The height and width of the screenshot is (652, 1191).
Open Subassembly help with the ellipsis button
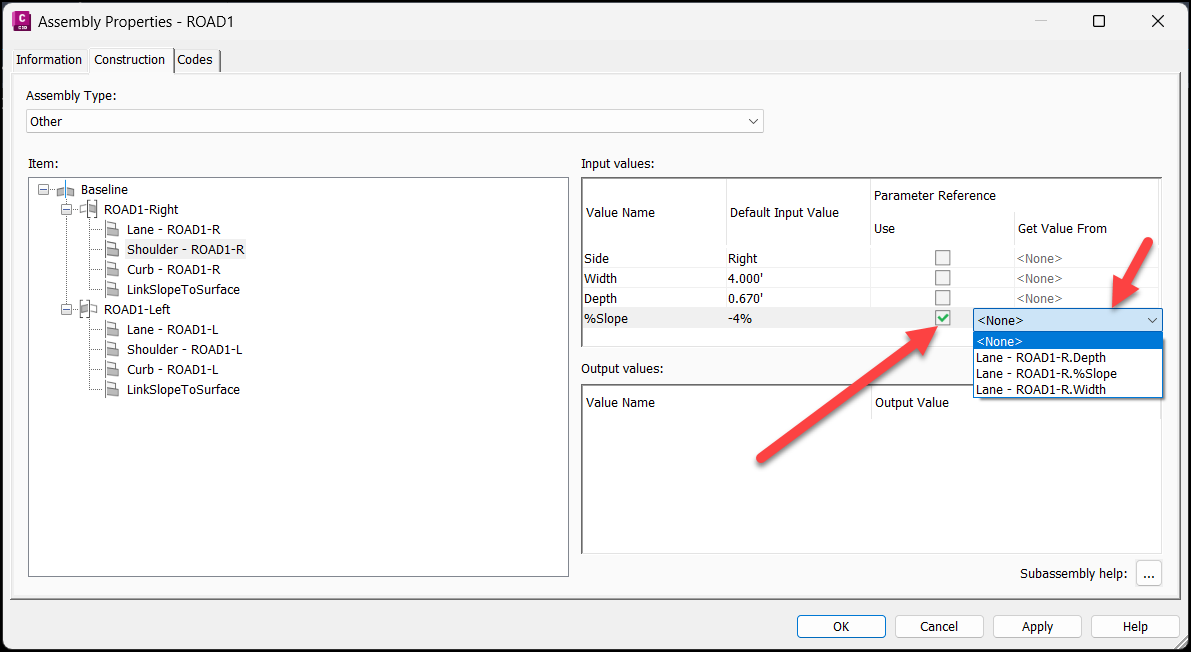(x=1148, y=574)
